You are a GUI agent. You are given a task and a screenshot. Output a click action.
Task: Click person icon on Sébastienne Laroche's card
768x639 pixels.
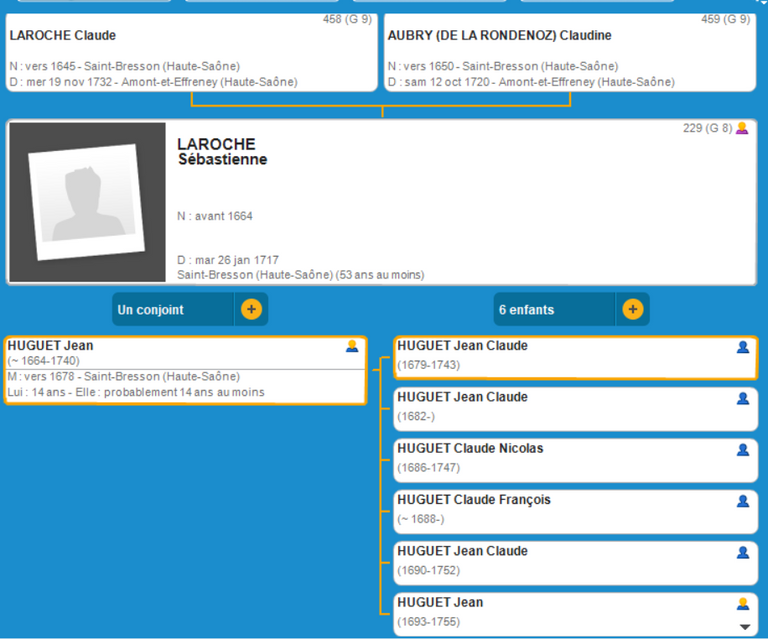(742, 128)
